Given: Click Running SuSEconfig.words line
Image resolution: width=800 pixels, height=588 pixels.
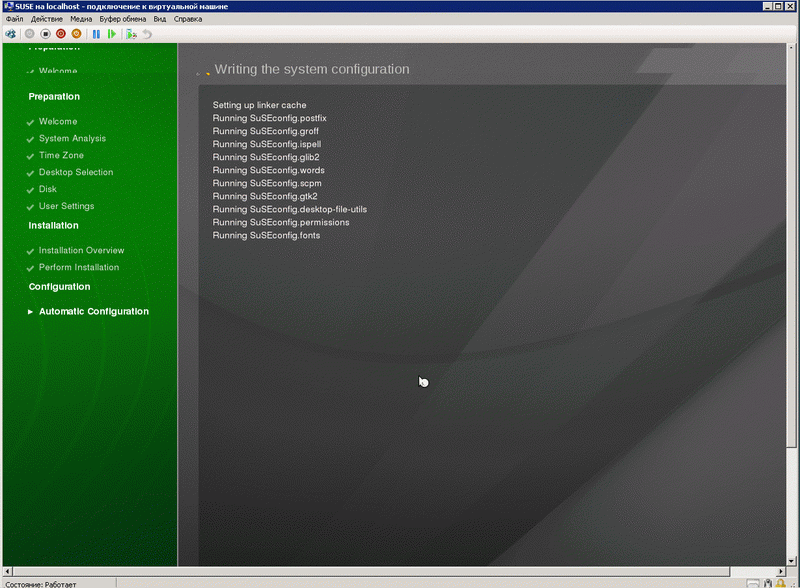Looking at the screenshot, I should [268, 170].
